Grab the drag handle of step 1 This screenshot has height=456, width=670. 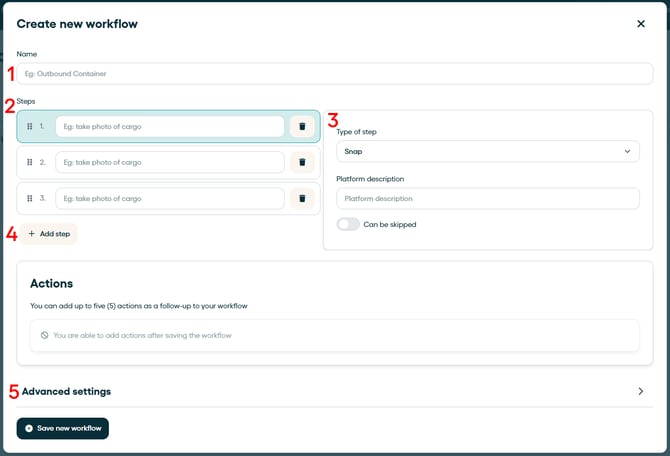[30, 126]
